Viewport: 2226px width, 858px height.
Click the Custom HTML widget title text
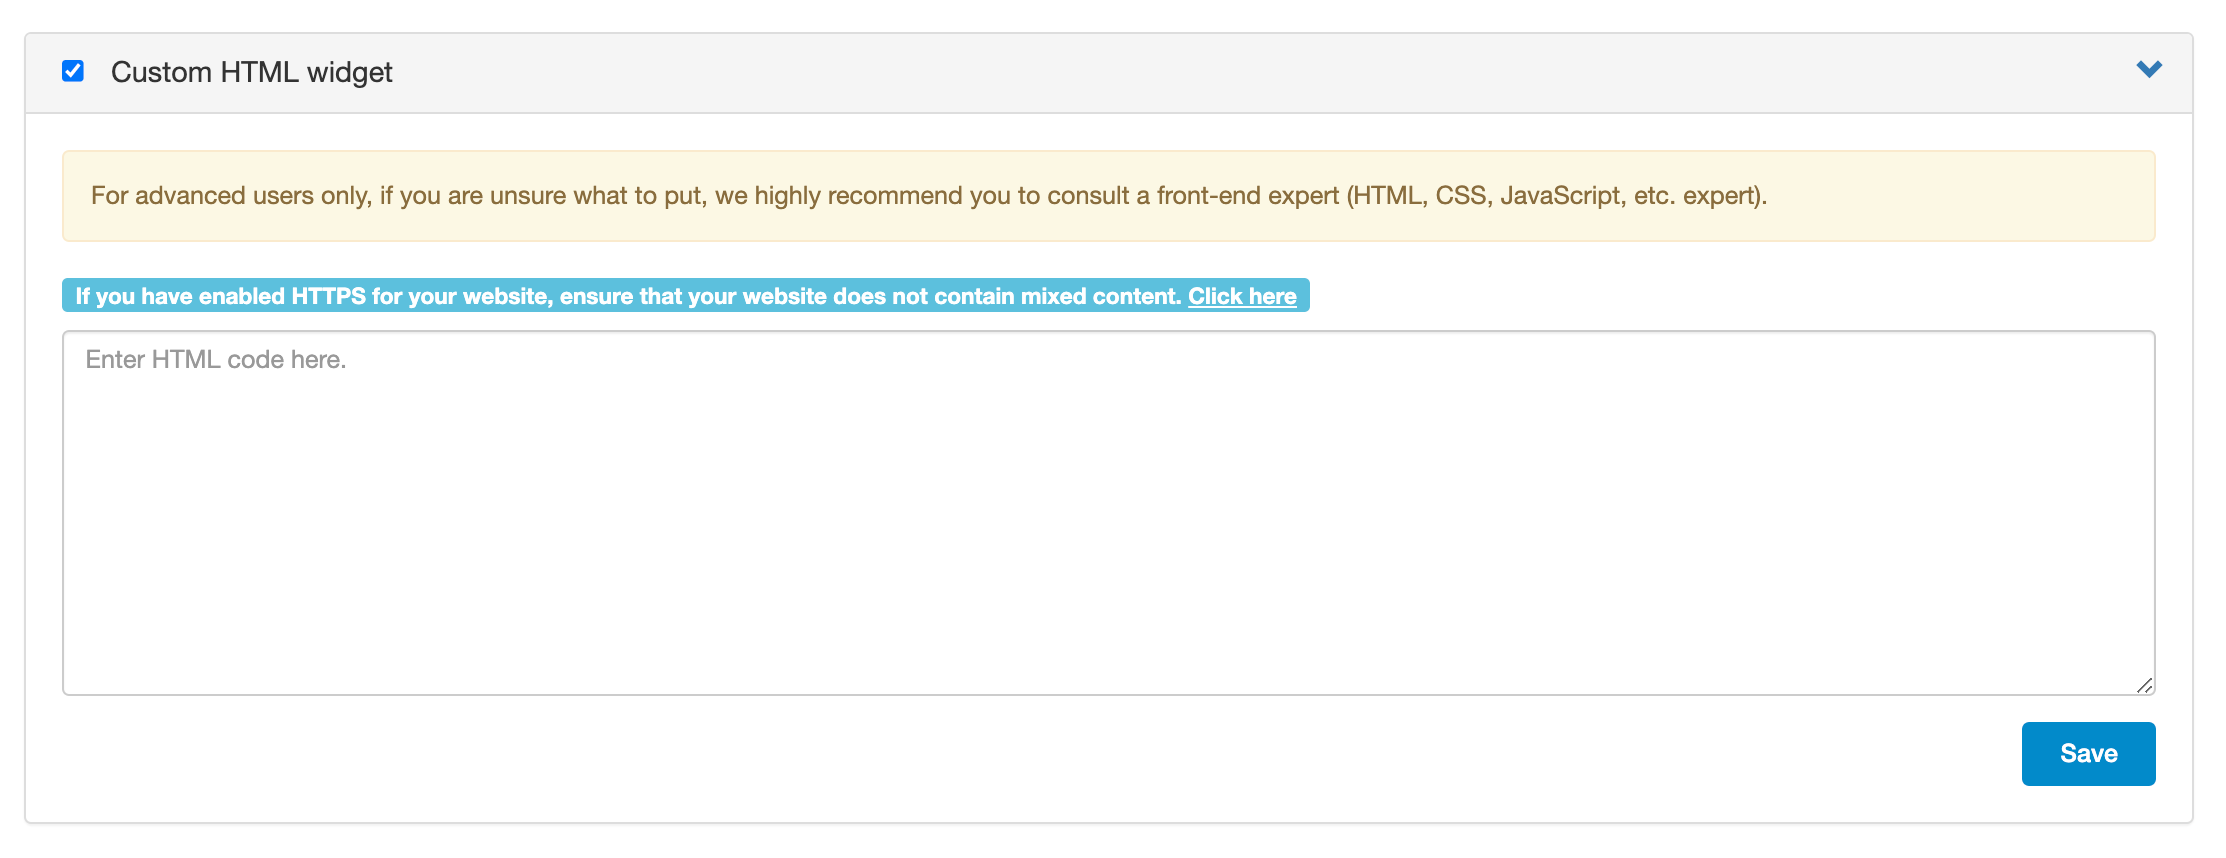coord(251,72)
